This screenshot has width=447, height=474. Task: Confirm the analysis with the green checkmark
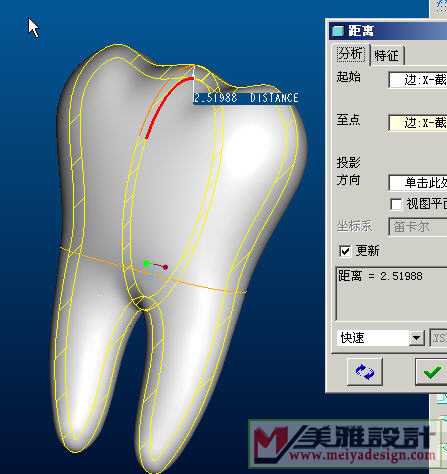(x=431, y=371)
